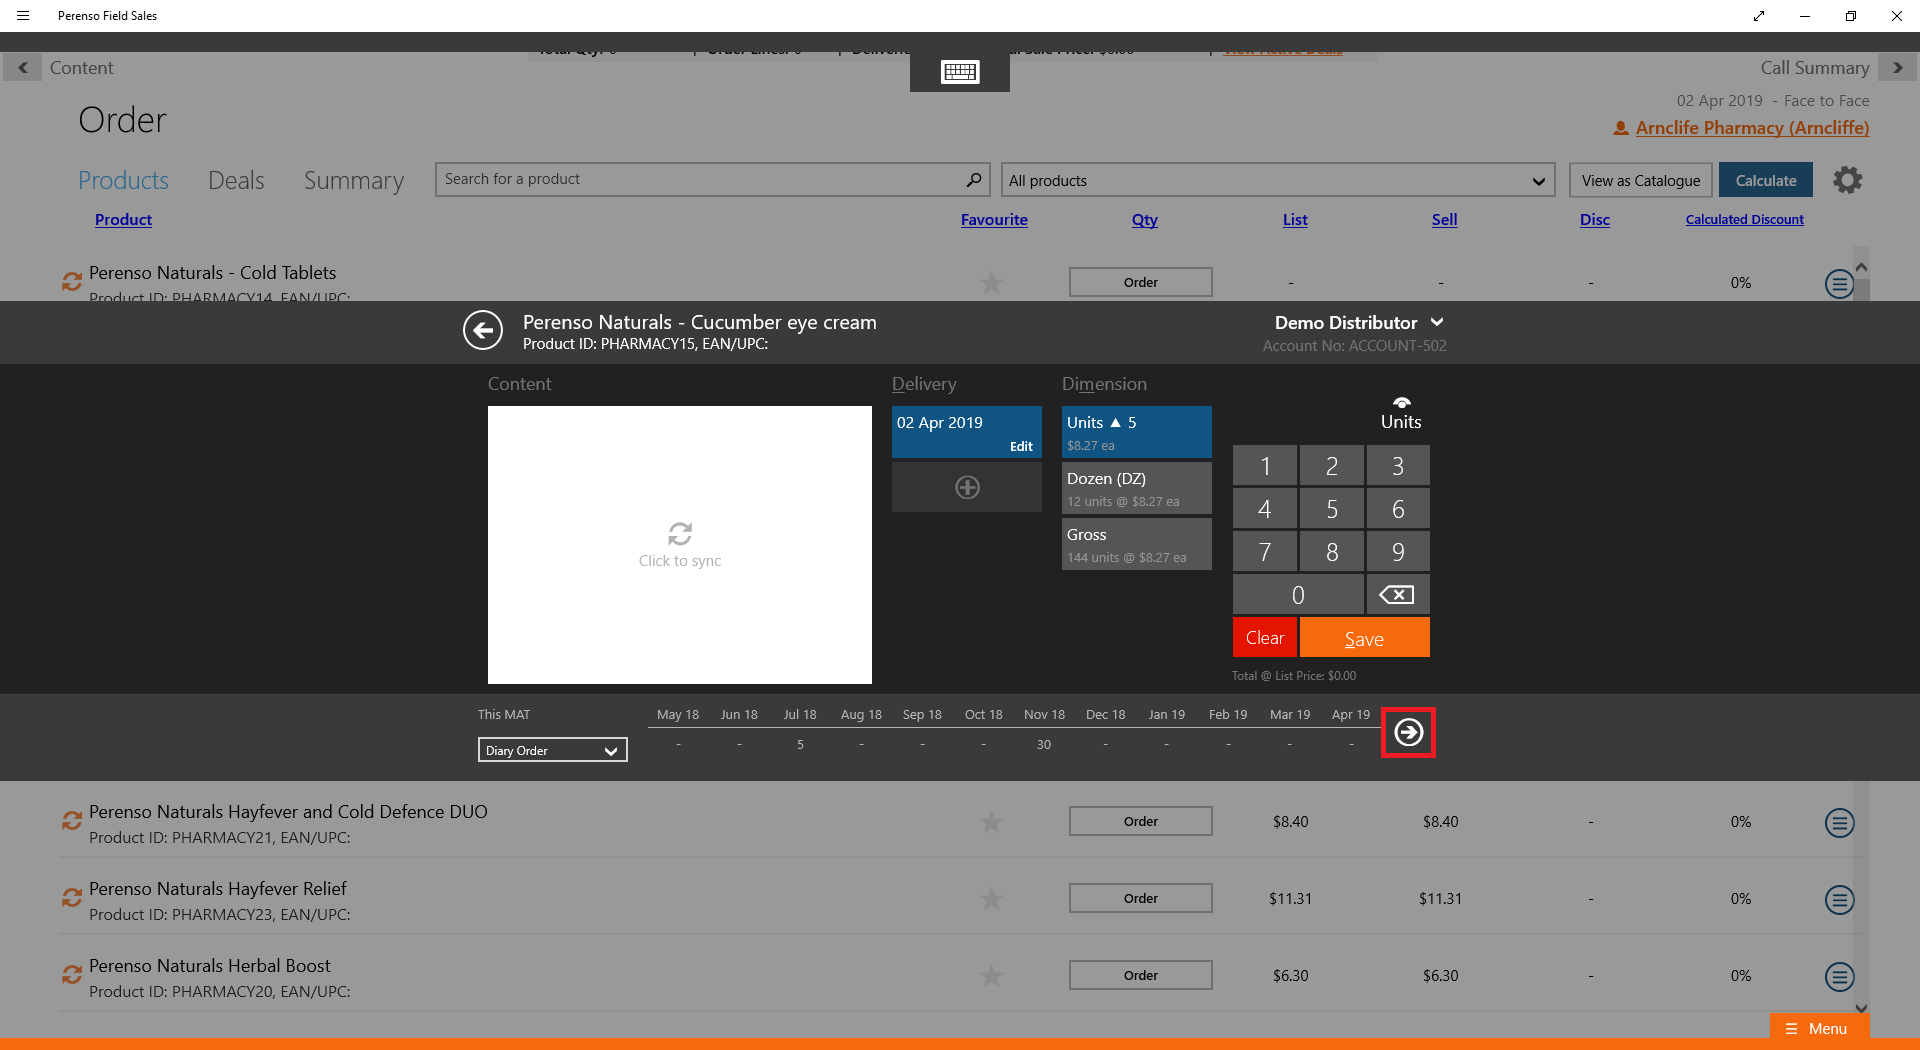Viewport: 1920px width, 1050px height.
Task: Open details menu for Hayfever and Cold Defence DUO
Action: [x=1839, y=823]
